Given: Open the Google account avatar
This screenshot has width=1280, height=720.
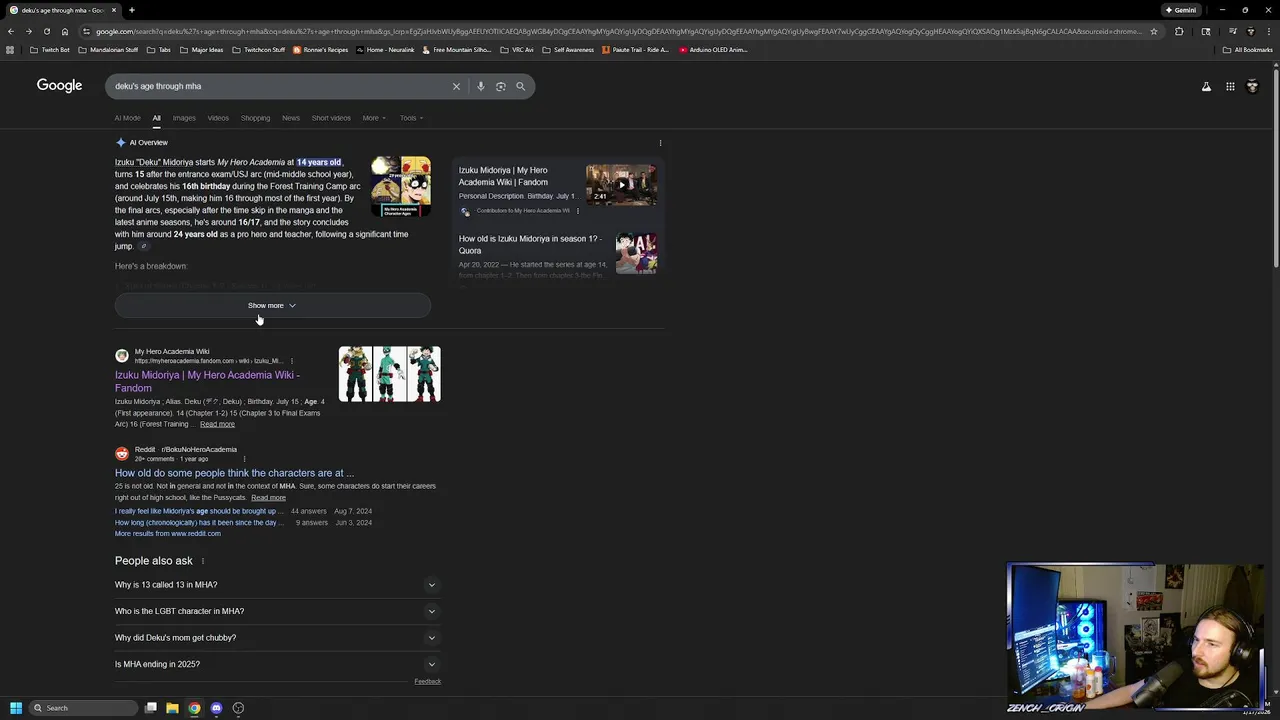Looking at the screenshot, I should pyautogui.click(x=1252, y=86).
